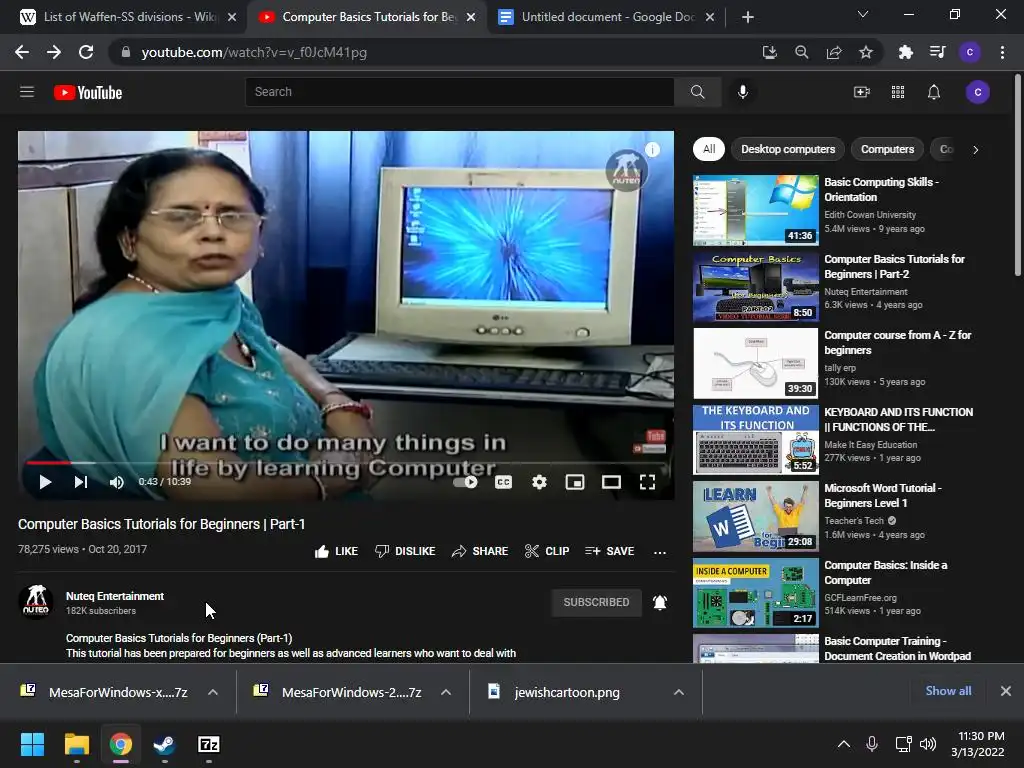
Task: Seek on the video progress bar
Action: [346, 462]
